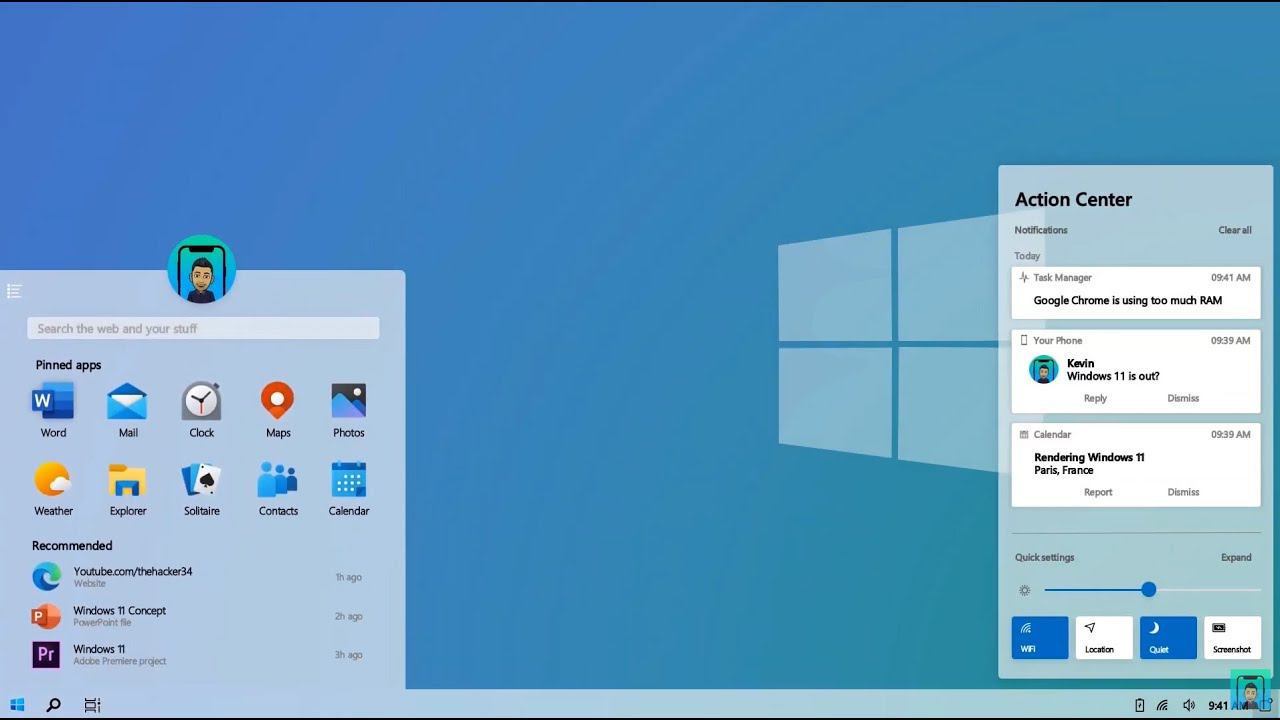
Task: Click the '3h ago' timestamp
Action: [348, 655]
